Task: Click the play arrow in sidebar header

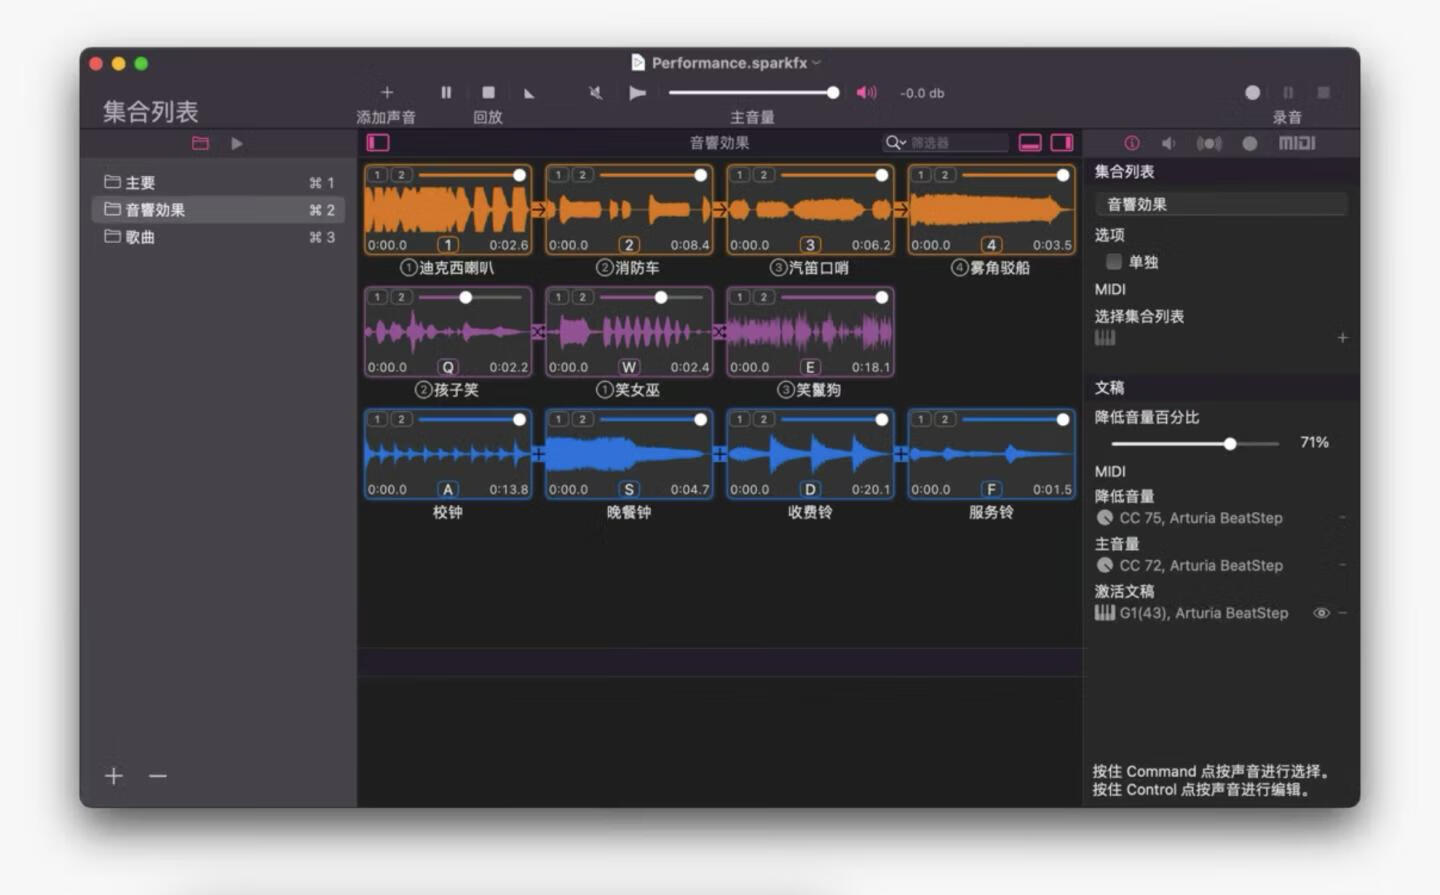Action: [237, 143]
